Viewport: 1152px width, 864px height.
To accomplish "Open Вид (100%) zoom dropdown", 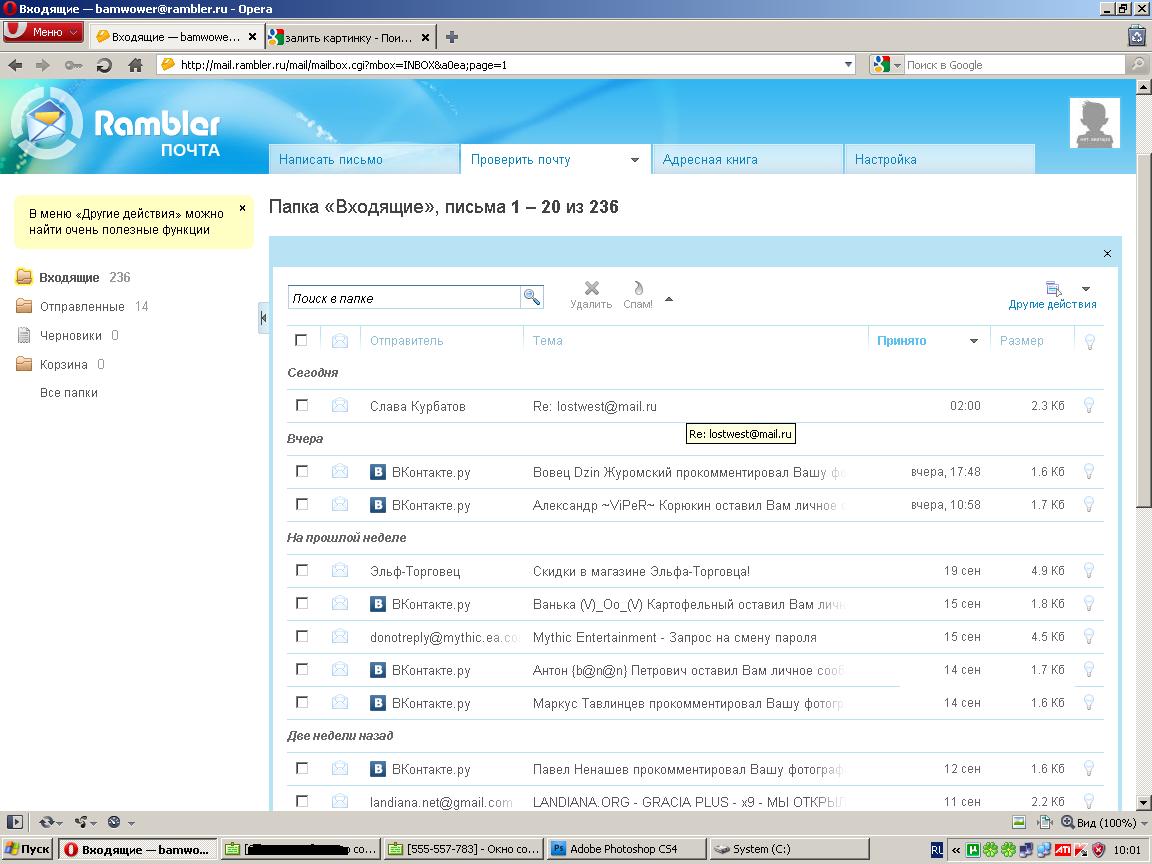I will 1105,822.
